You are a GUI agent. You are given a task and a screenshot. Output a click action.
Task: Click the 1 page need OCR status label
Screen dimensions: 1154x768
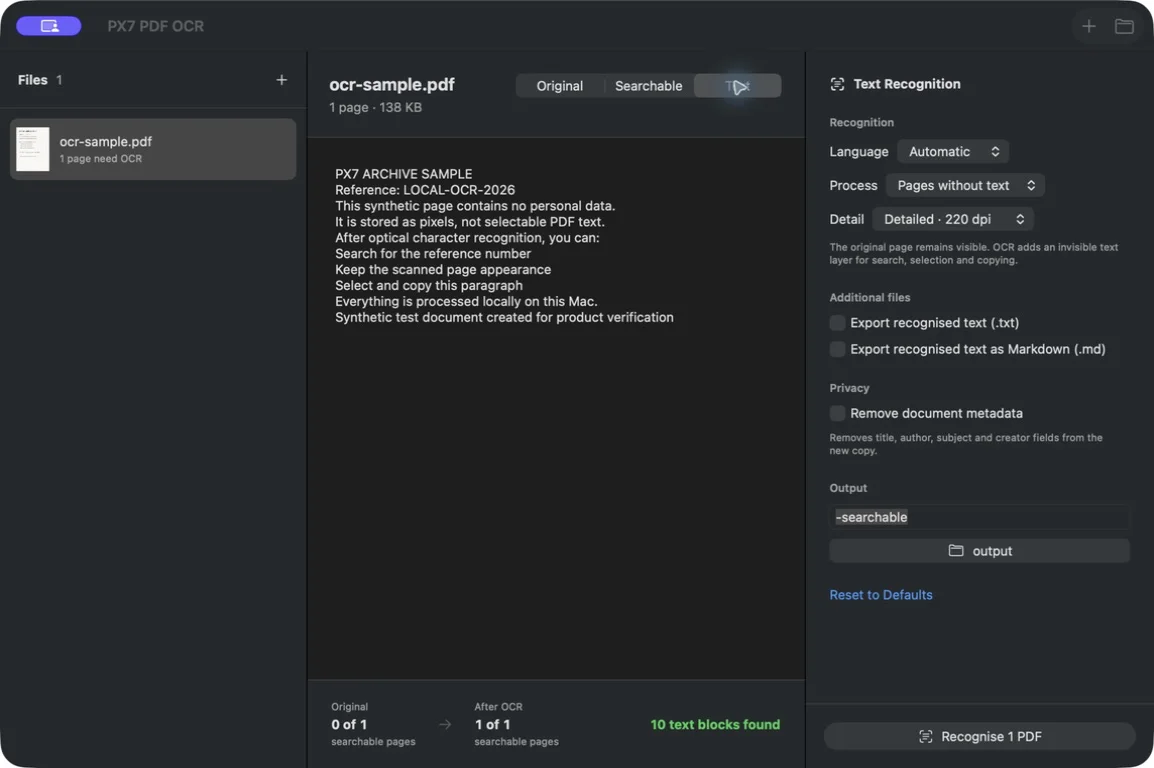click(101, 159)
